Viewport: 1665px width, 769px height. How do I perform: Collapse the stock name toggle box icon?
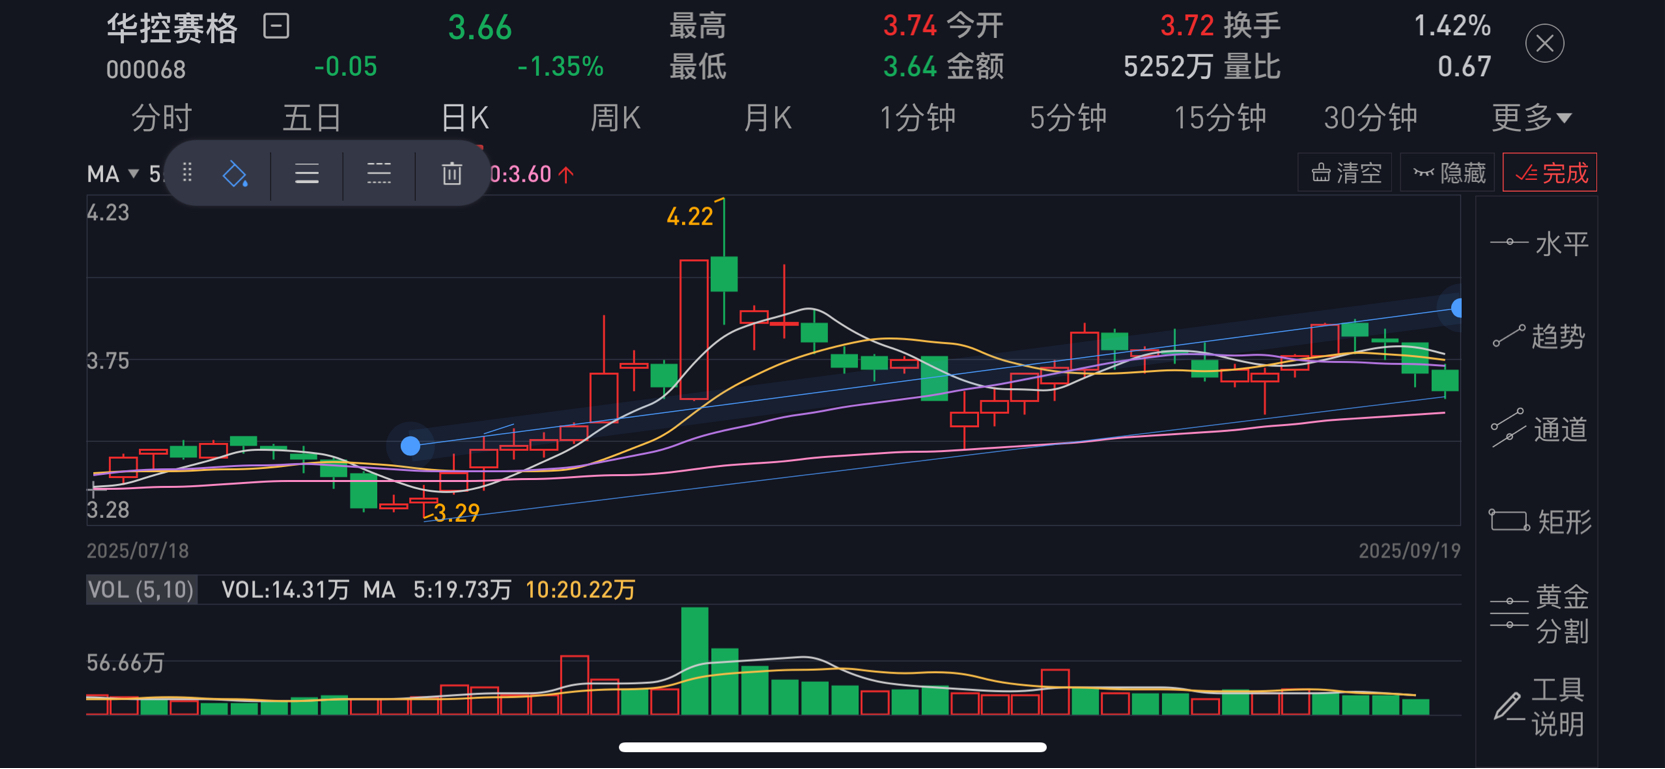click(276, 26)
